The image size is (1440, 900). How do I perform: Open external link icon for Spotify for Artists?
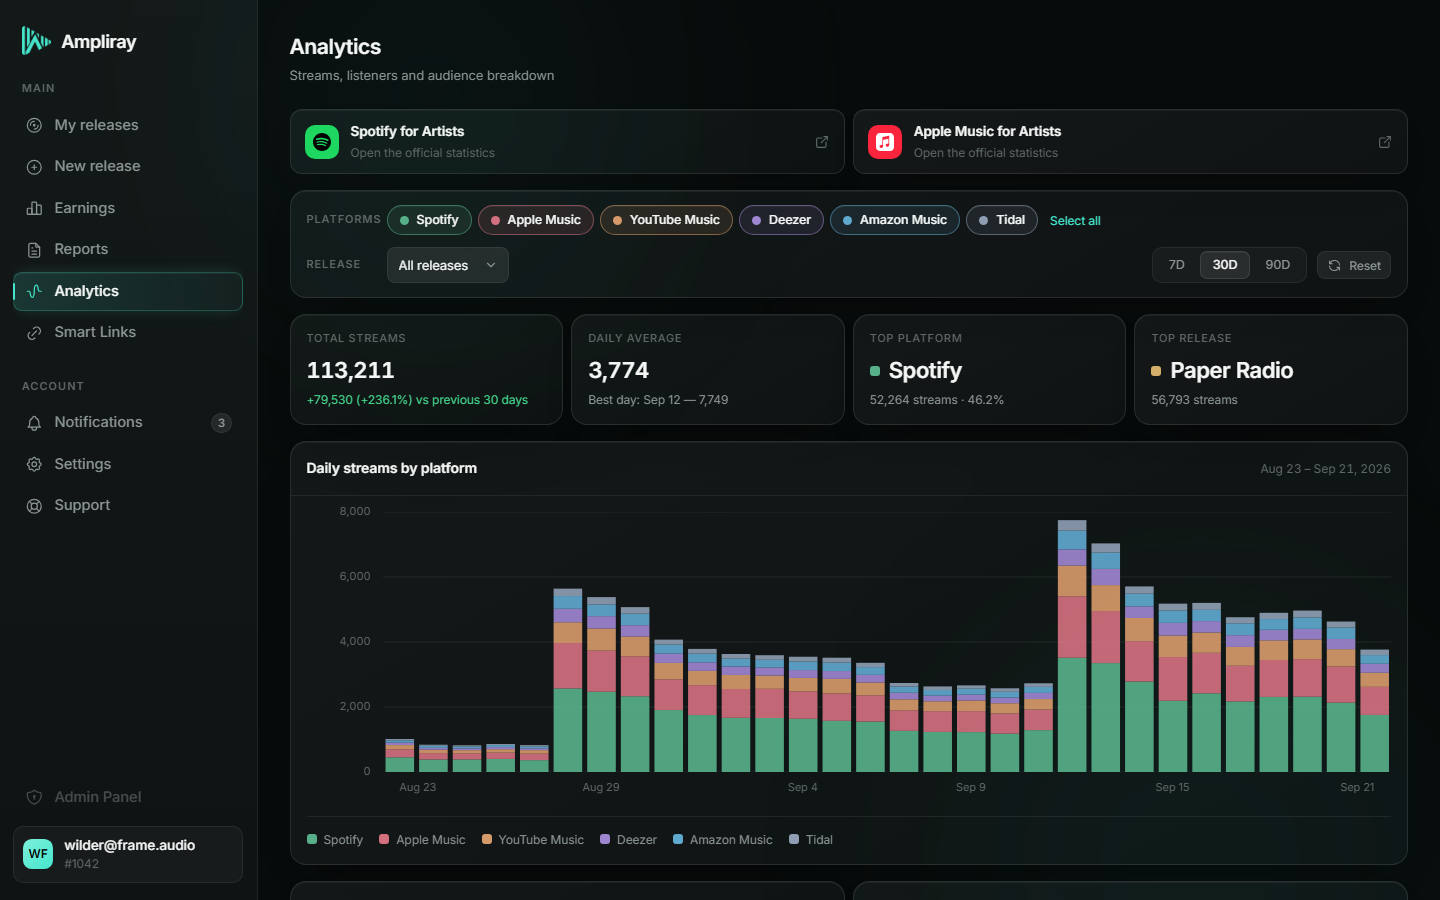[822, 142]
